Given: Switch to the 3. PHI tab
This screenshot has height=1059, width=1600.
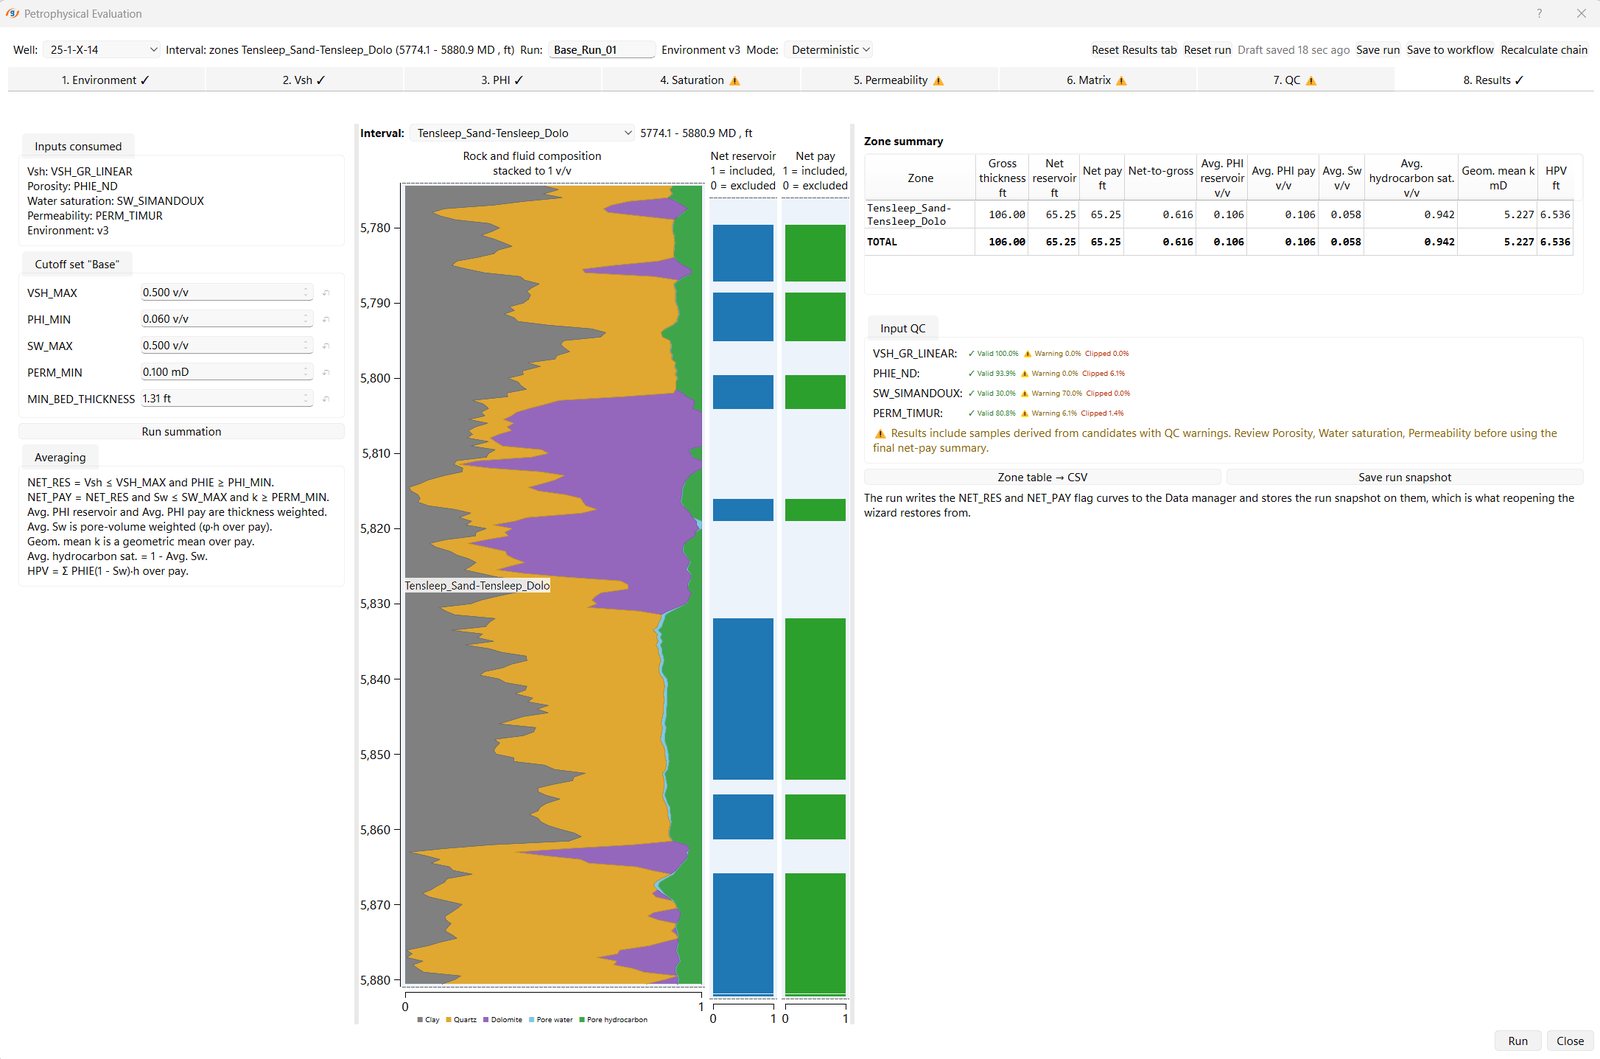Looking at the screenshot, I should tap(502, 80).
